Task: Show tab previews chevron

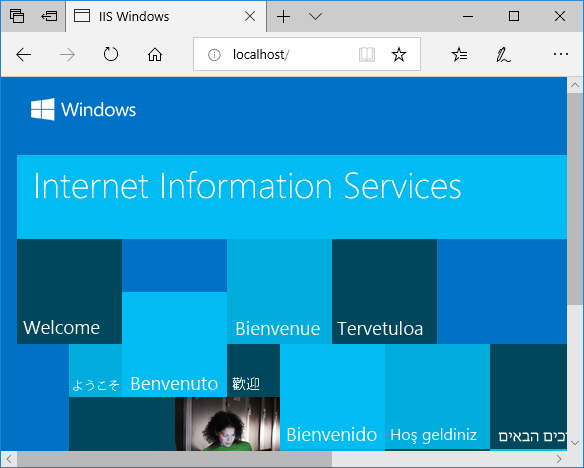Action: 315,16
